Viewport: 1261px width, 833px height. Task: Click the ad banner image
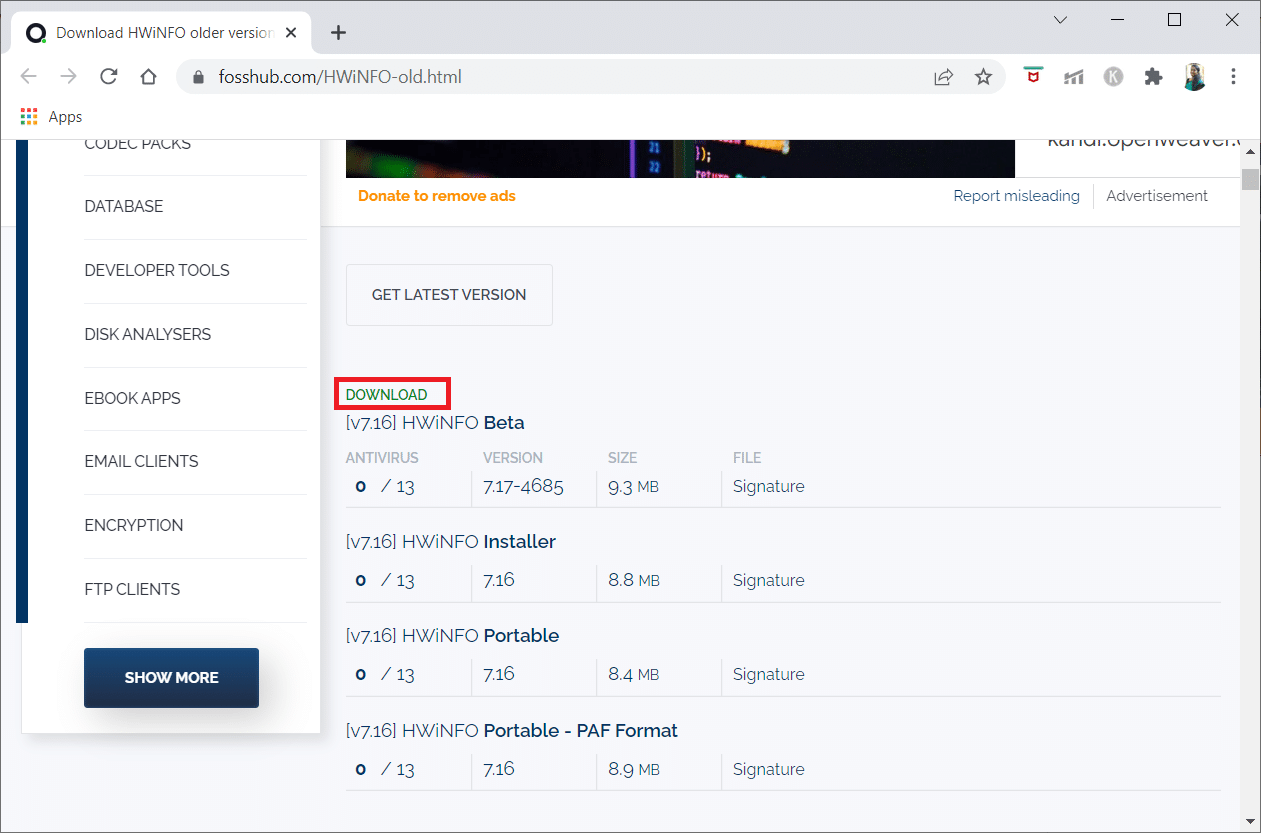[x=680, y=159]
